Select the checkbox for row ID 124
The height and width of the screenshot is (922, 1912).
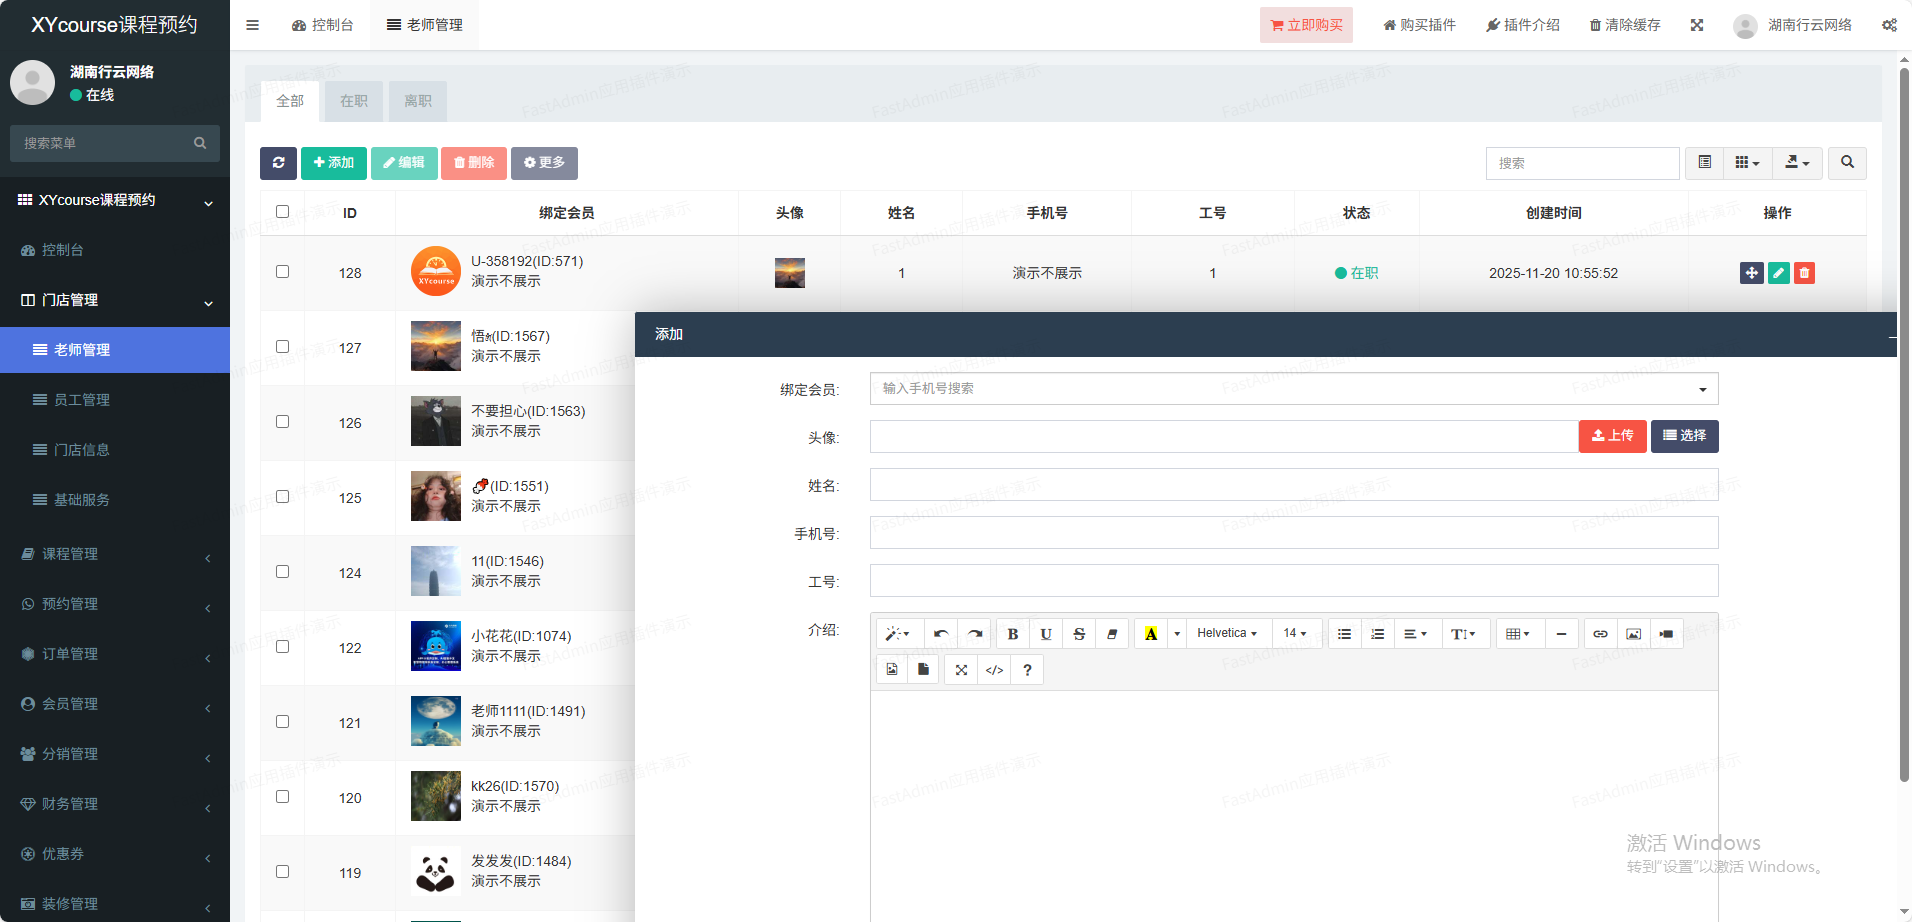pyautogui.click(x=282, y=572)
